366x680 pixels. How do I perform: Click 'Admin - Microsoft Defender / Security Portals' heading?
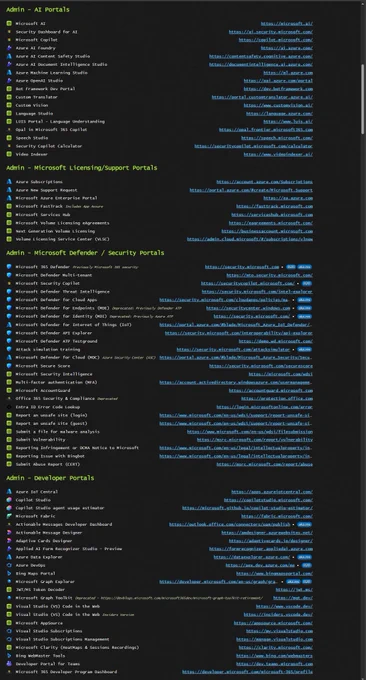(85, 253)
